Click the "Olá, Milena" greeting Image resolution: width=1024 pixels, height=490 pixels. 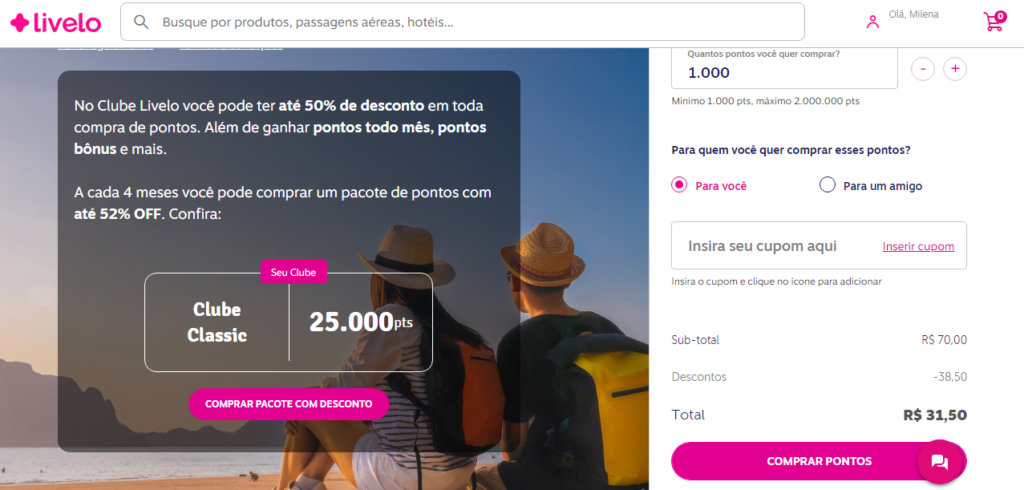[914, 14]
